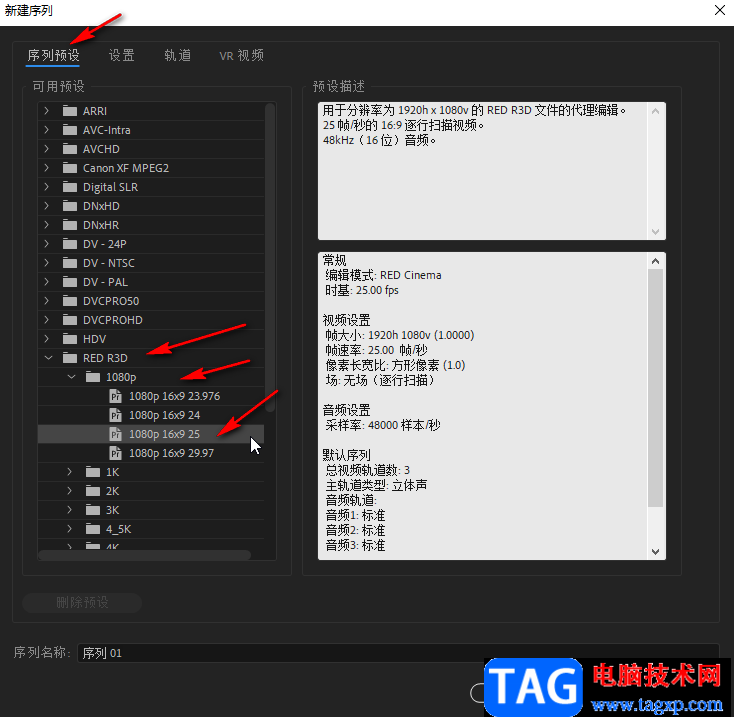Open the 设置 tab
The image size is (734, 717).
pyautogui.click(x=122, y=56)
